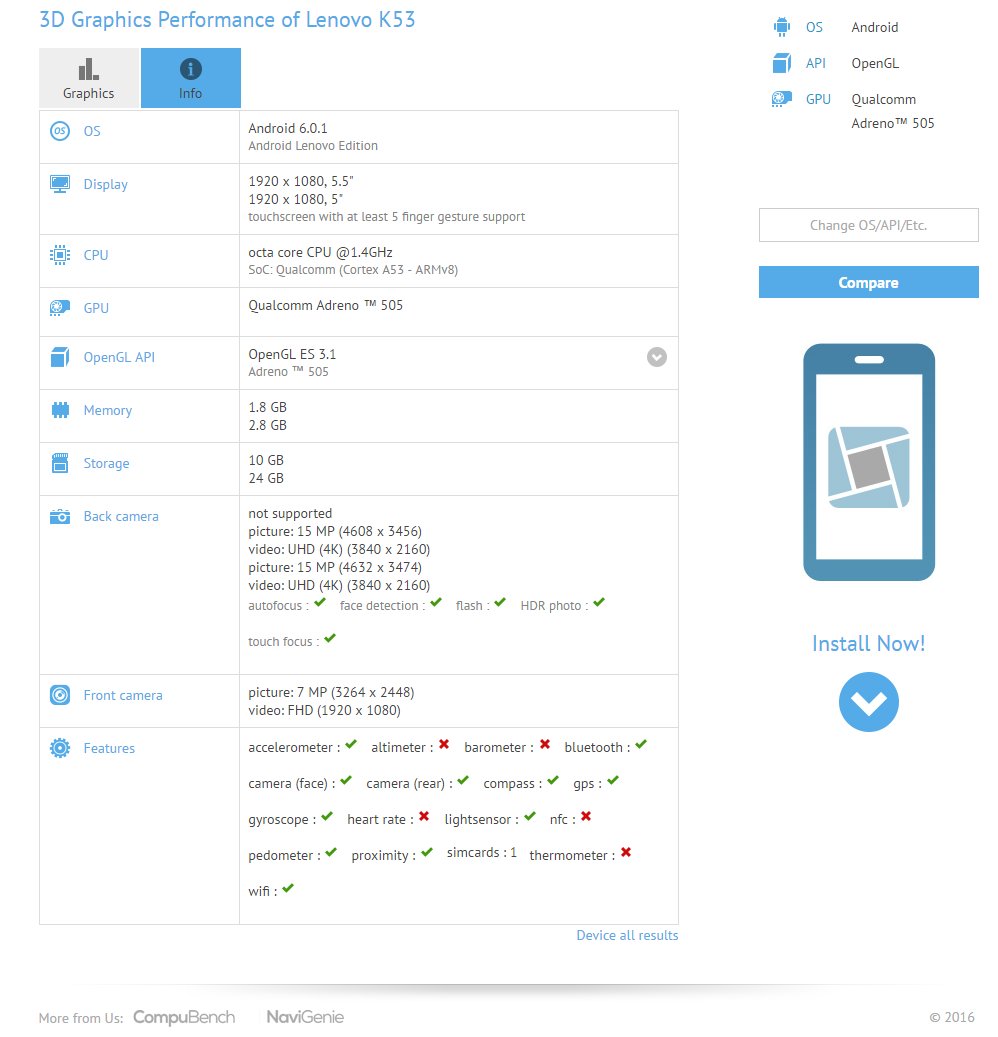Click the Front camera lens icon

(x=60, y=695)
